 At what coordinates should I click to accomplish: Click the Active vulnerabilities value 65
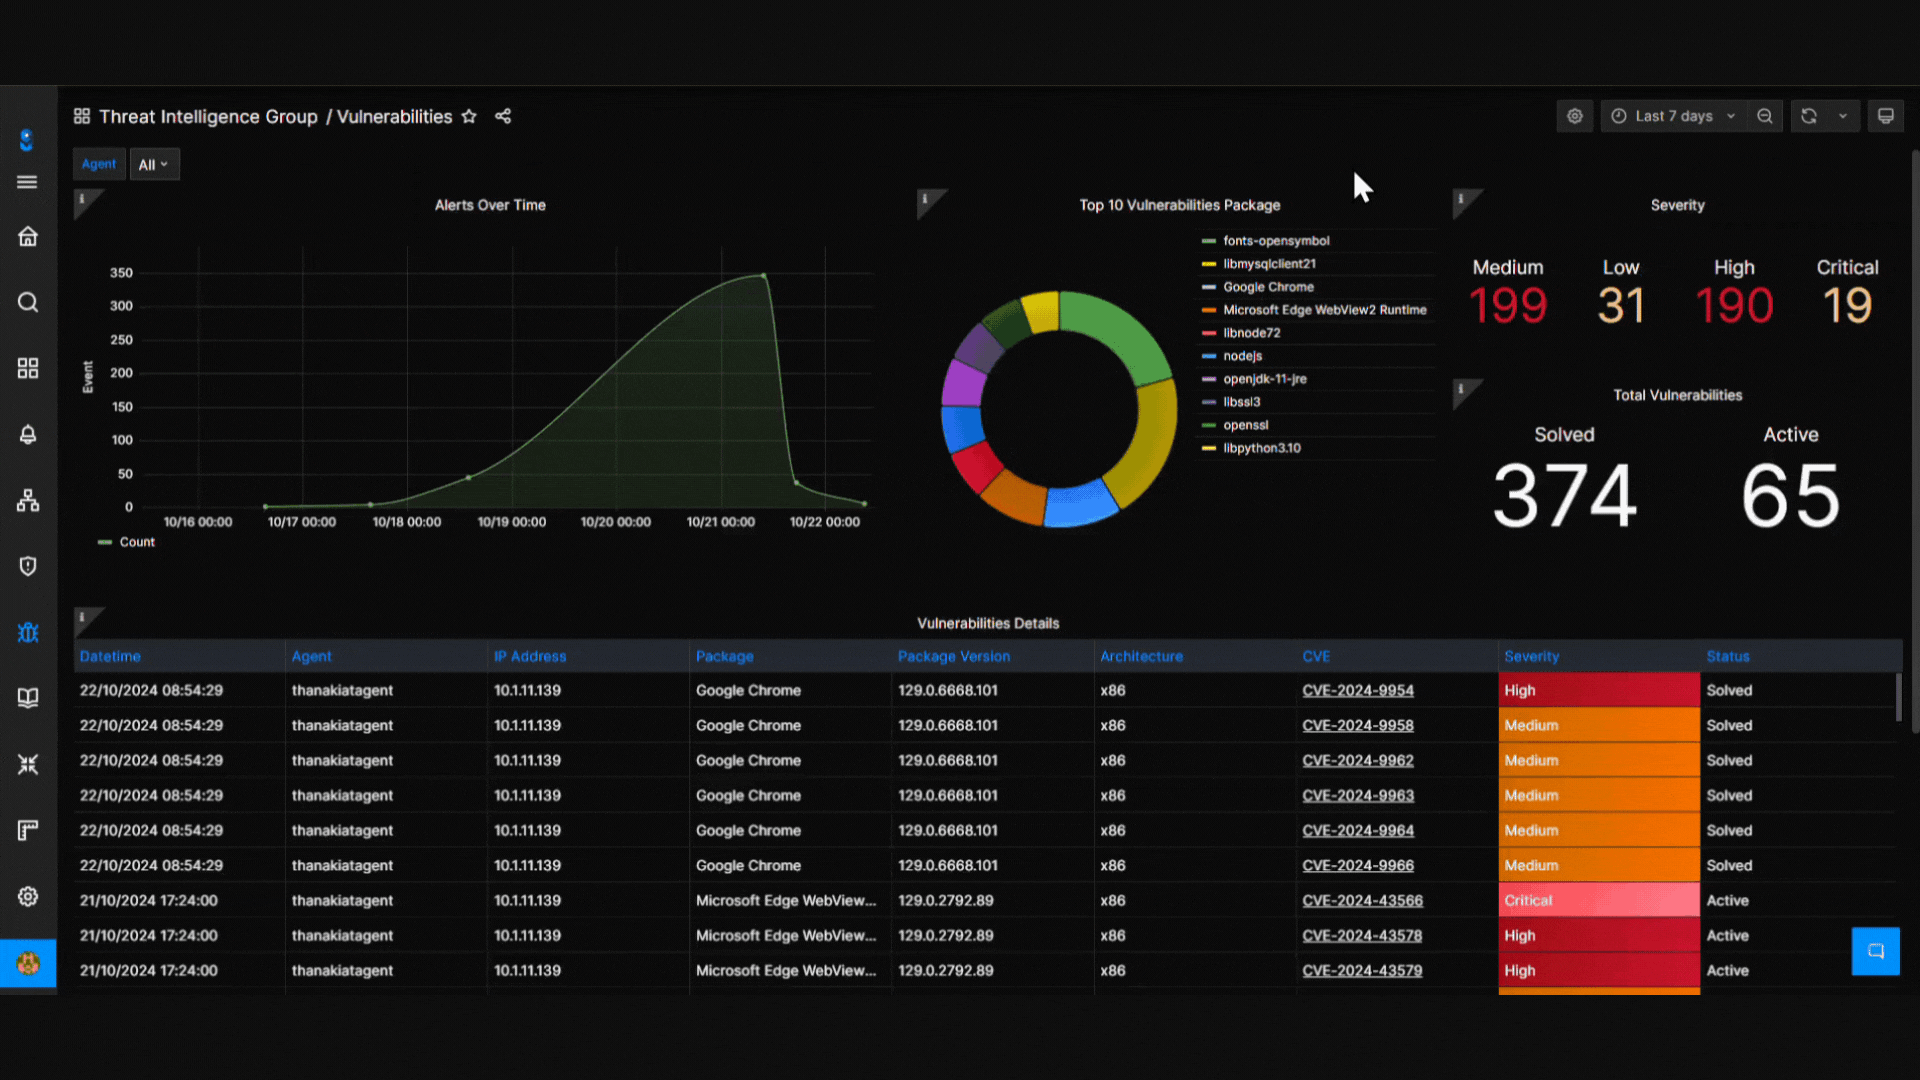(1790, 496)
